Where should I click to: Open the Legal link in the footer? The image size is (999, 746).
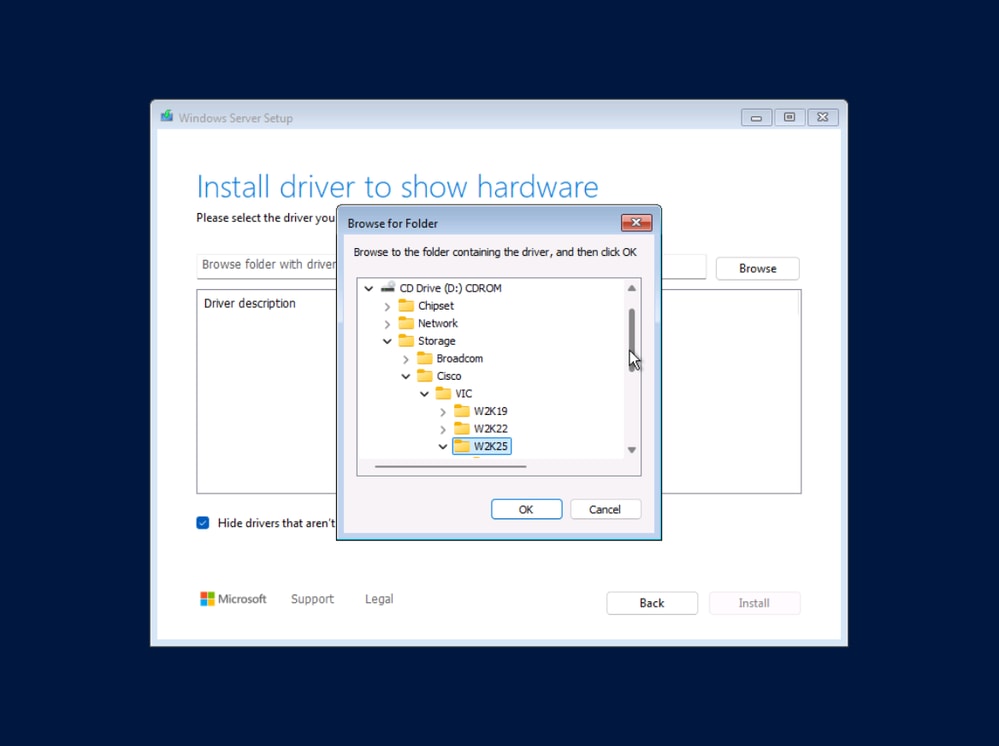pyautogui.click(x=378, y=598)
